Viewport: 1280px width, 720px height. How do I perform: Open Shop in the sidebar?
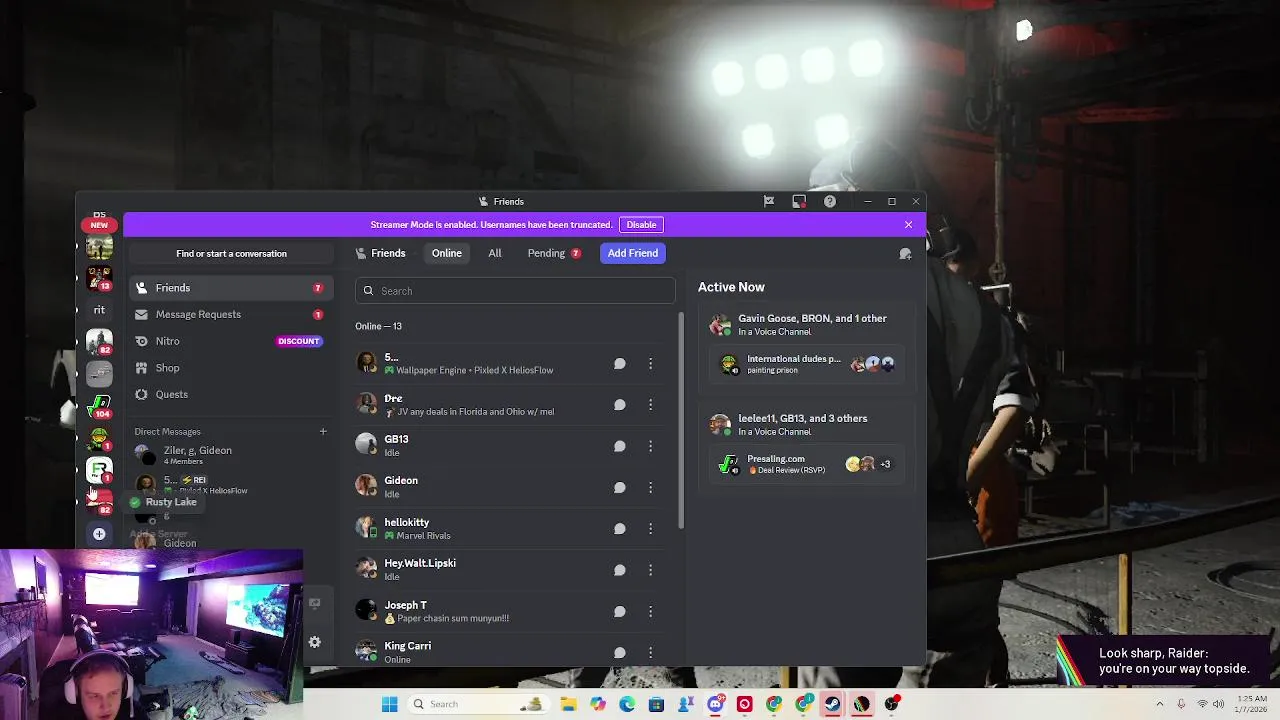tap(230, 368)
